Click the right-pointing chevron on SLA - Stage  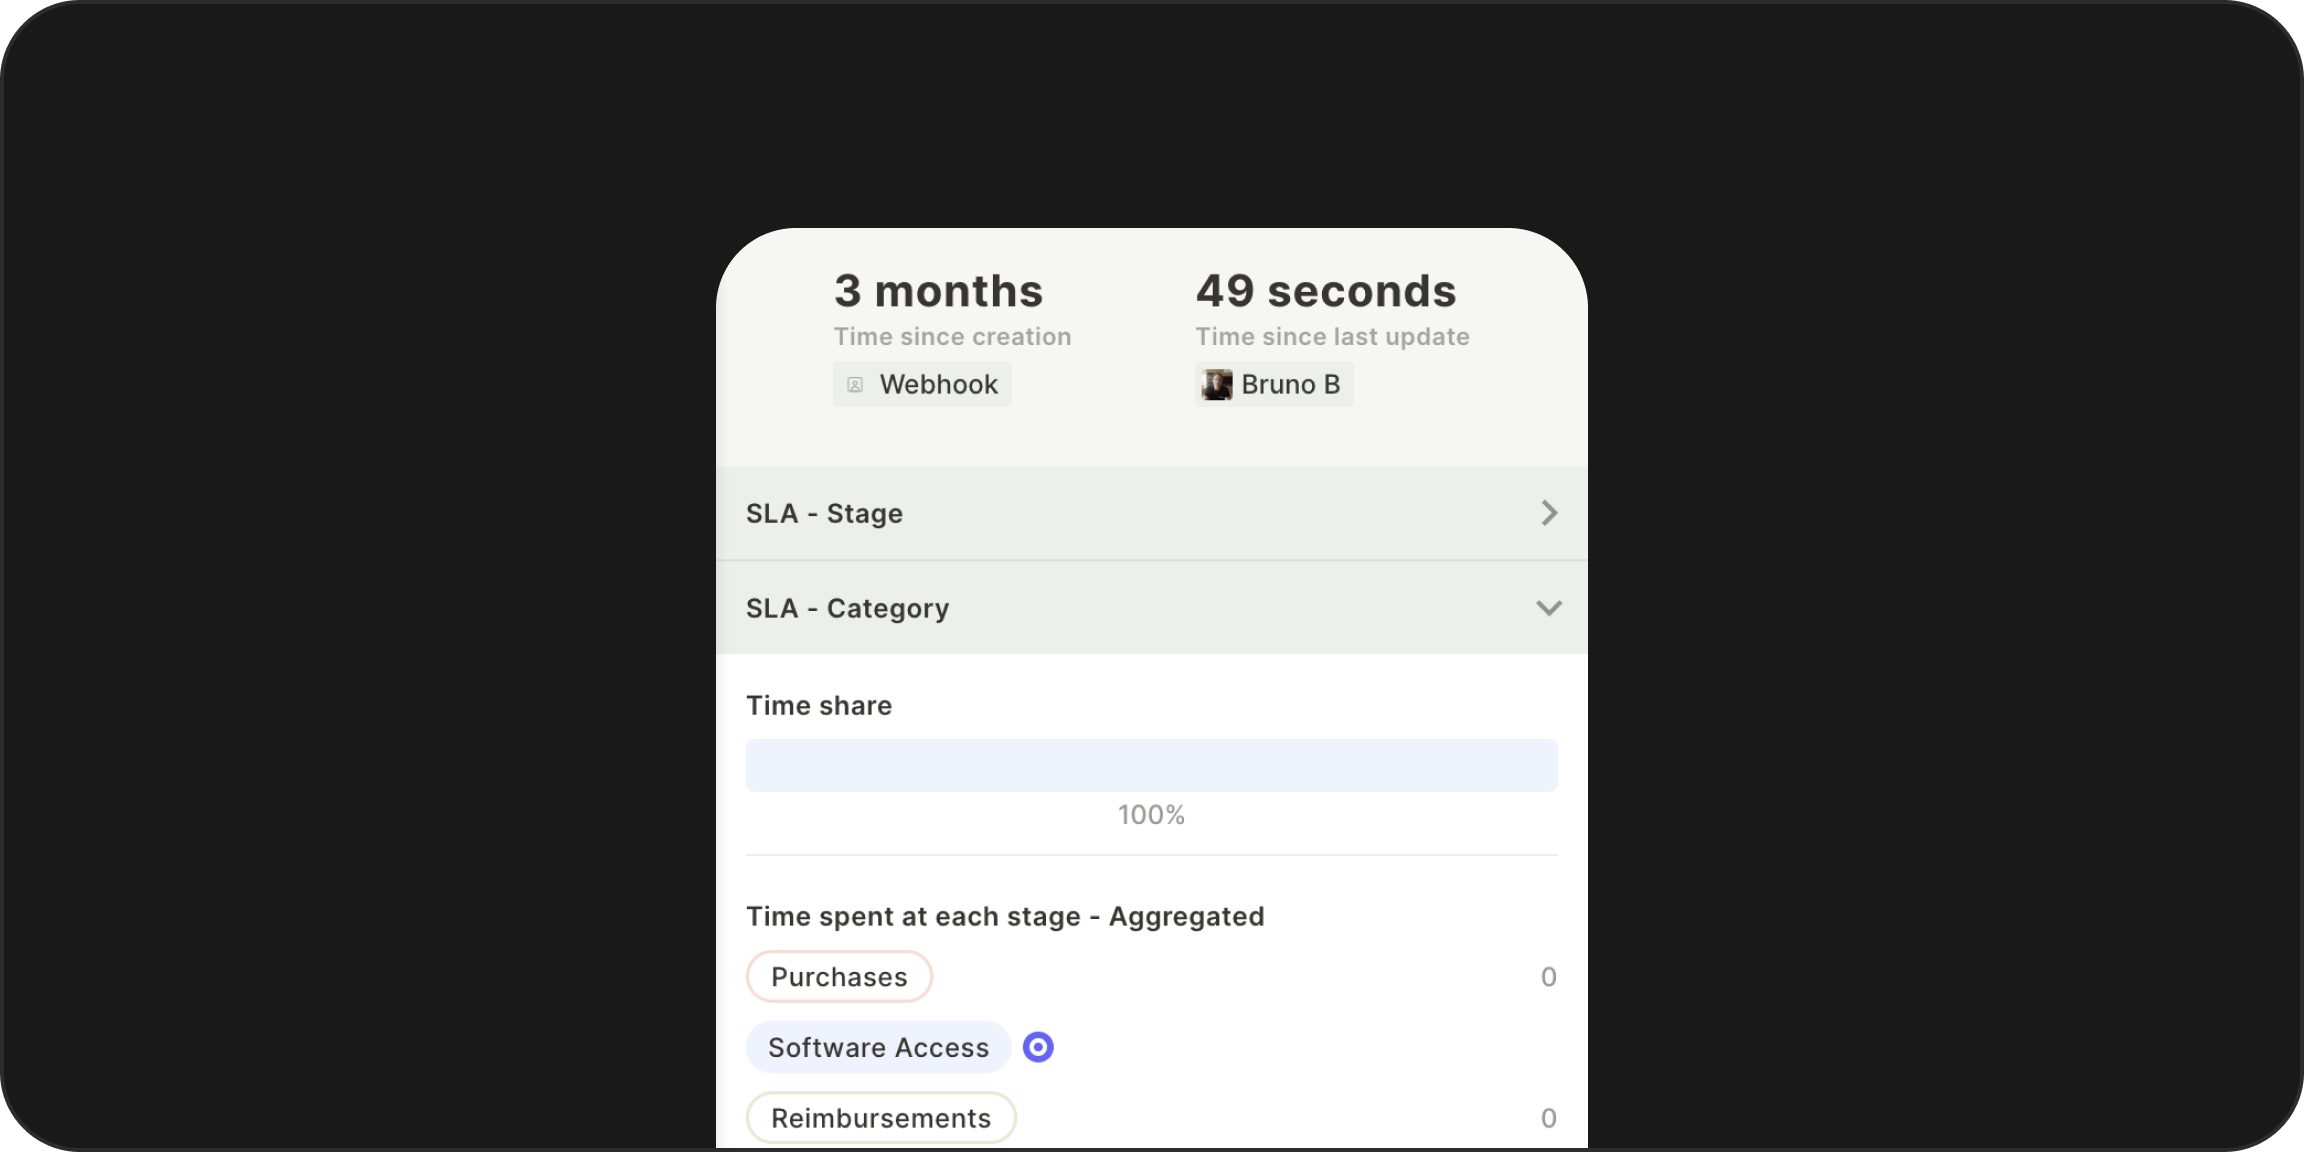tap(1549, 513)
